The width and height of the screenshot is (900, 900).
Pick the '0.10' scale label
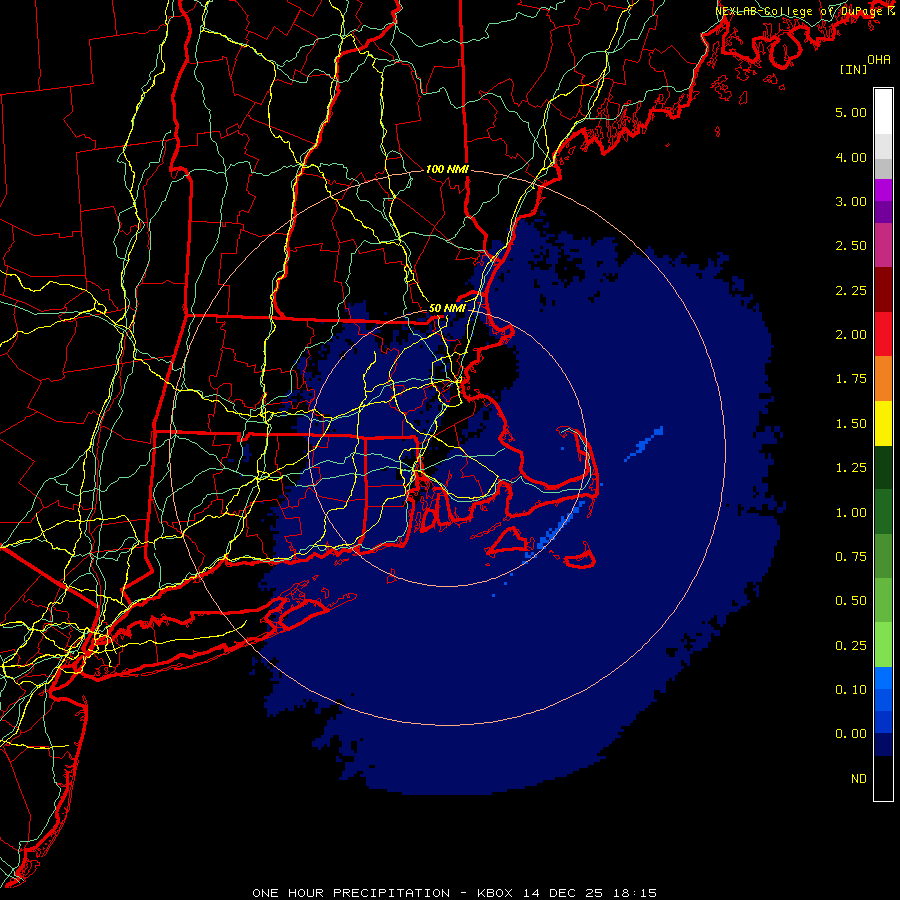click(851, 690)
